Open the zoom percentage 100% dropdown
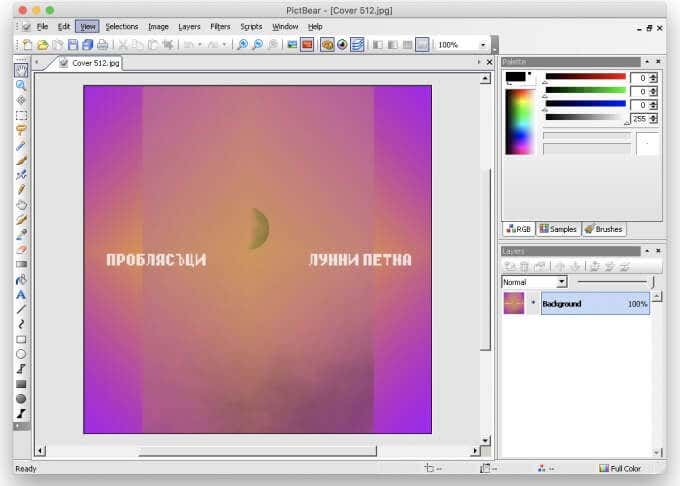 click(483, 45)
